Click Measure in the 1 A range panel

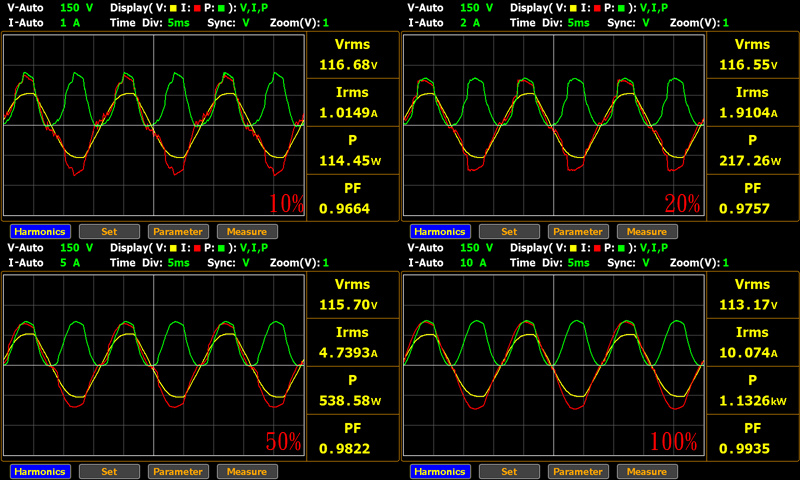coord(247,232)
